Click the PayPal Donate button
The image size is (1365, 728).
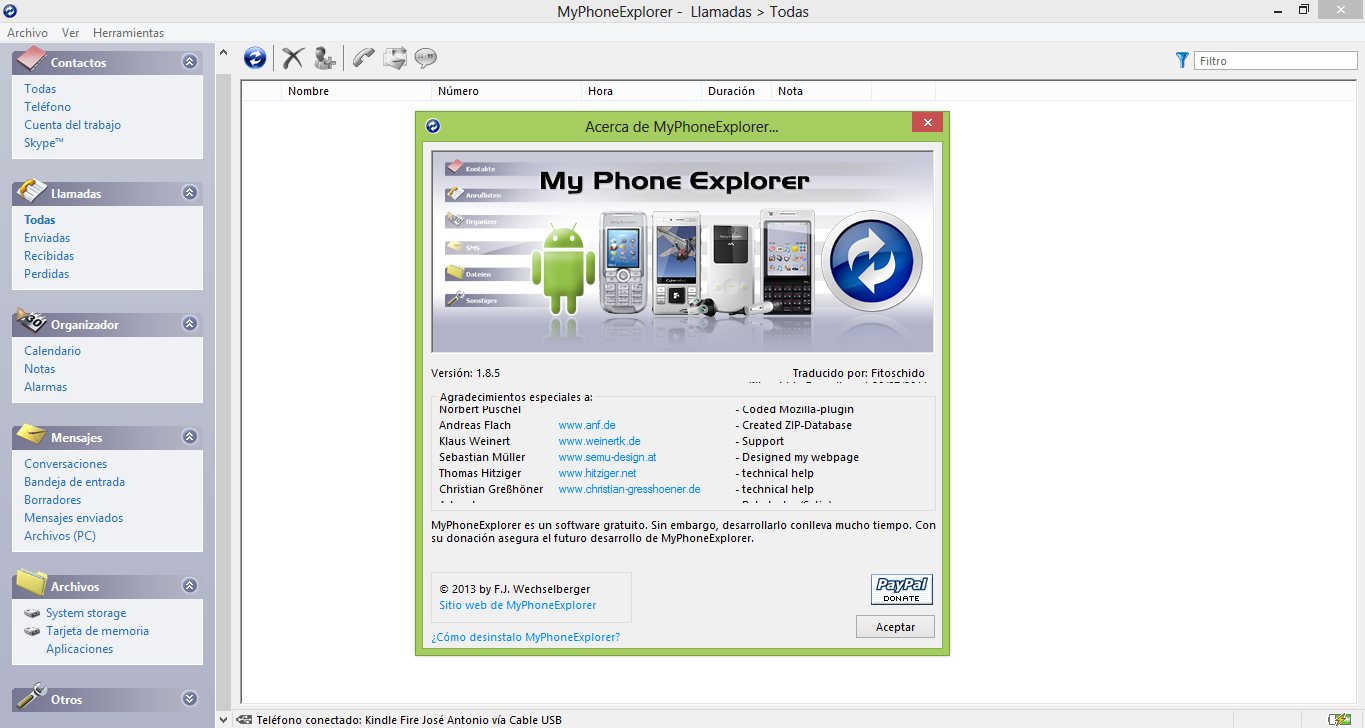click(x=901, y=590)
